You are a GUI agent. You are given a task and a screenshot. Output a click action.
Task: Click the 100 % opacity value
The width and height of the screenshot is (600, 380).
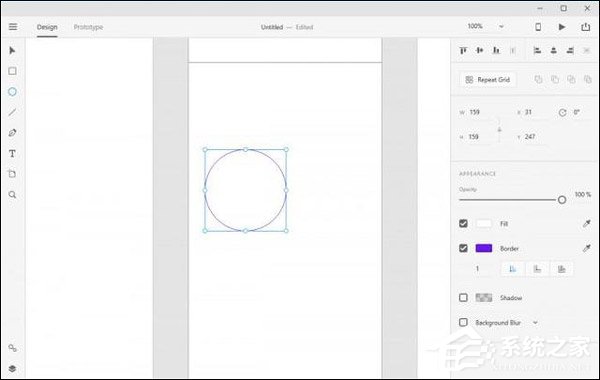[x=583, y=195]
